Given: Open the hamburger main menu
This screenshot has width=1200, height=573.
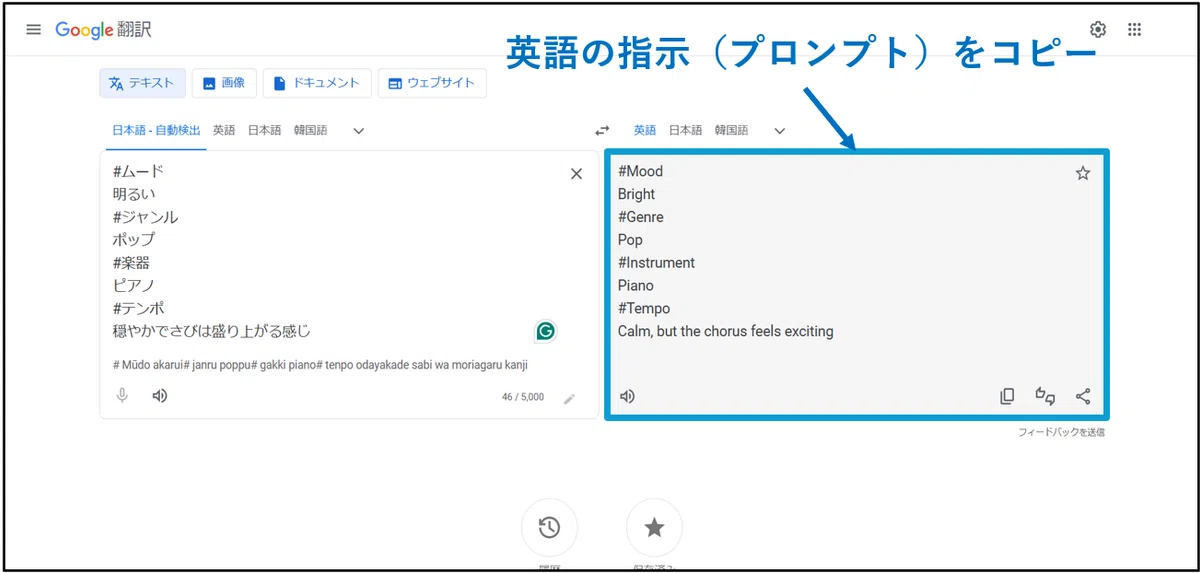Looking at the screenshot, I should [33, 29].
